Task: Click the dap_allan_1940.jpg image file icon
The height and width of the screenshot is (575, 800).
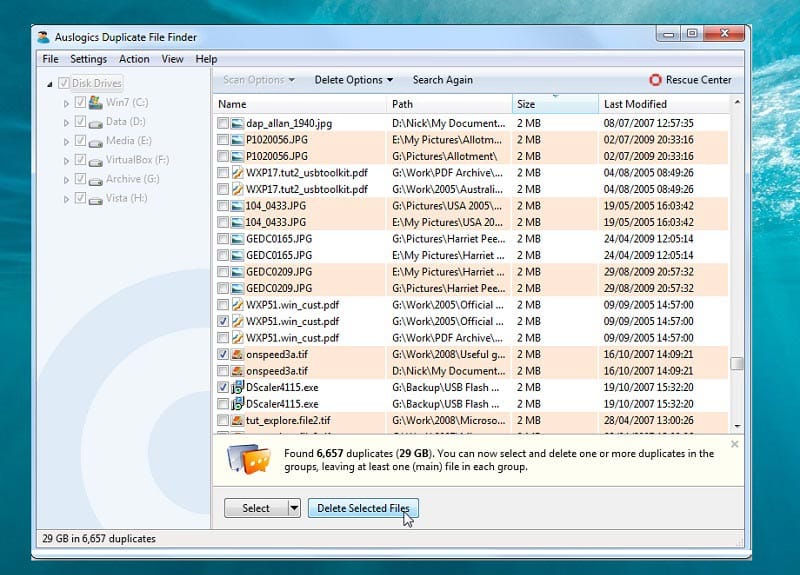Action: coord(238,123)
